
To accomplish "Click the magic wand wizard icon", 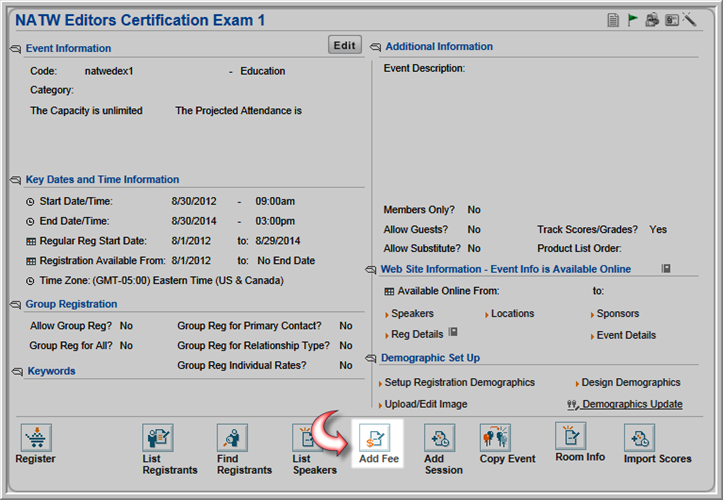I will click(689, 20).
